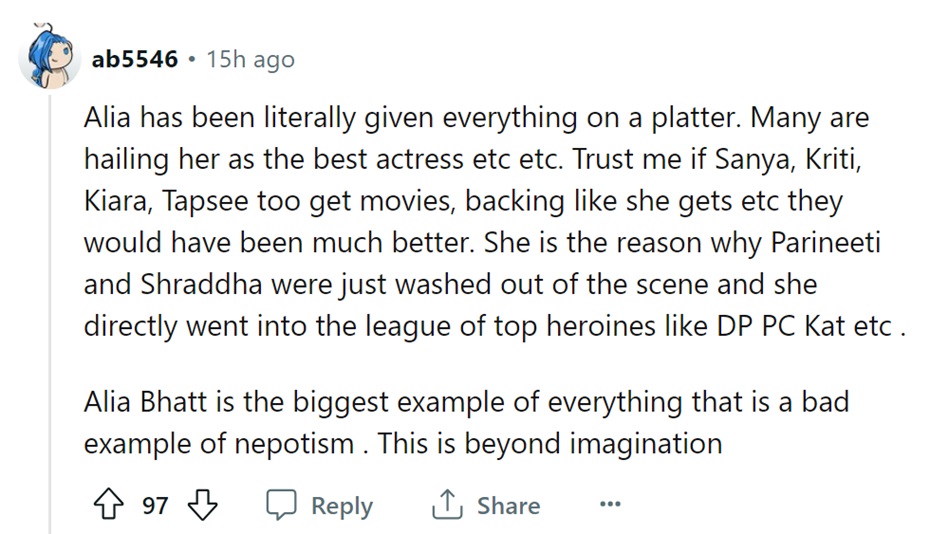The height and width of the screenshot is (534, 930).
Task: Downvote the comment with the down arrow
Action: pyautogui.click(x=203, y=505)
